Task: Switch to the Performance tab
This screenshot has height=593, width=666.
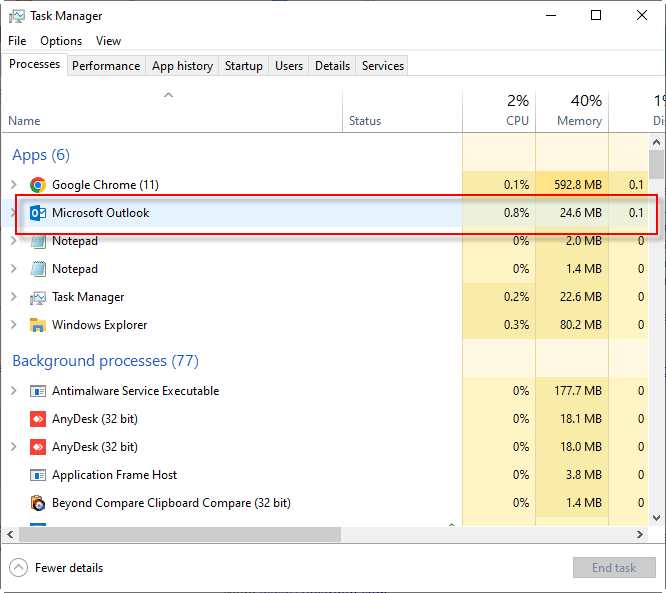Action: pyautogui.click(x=106, y=66)
